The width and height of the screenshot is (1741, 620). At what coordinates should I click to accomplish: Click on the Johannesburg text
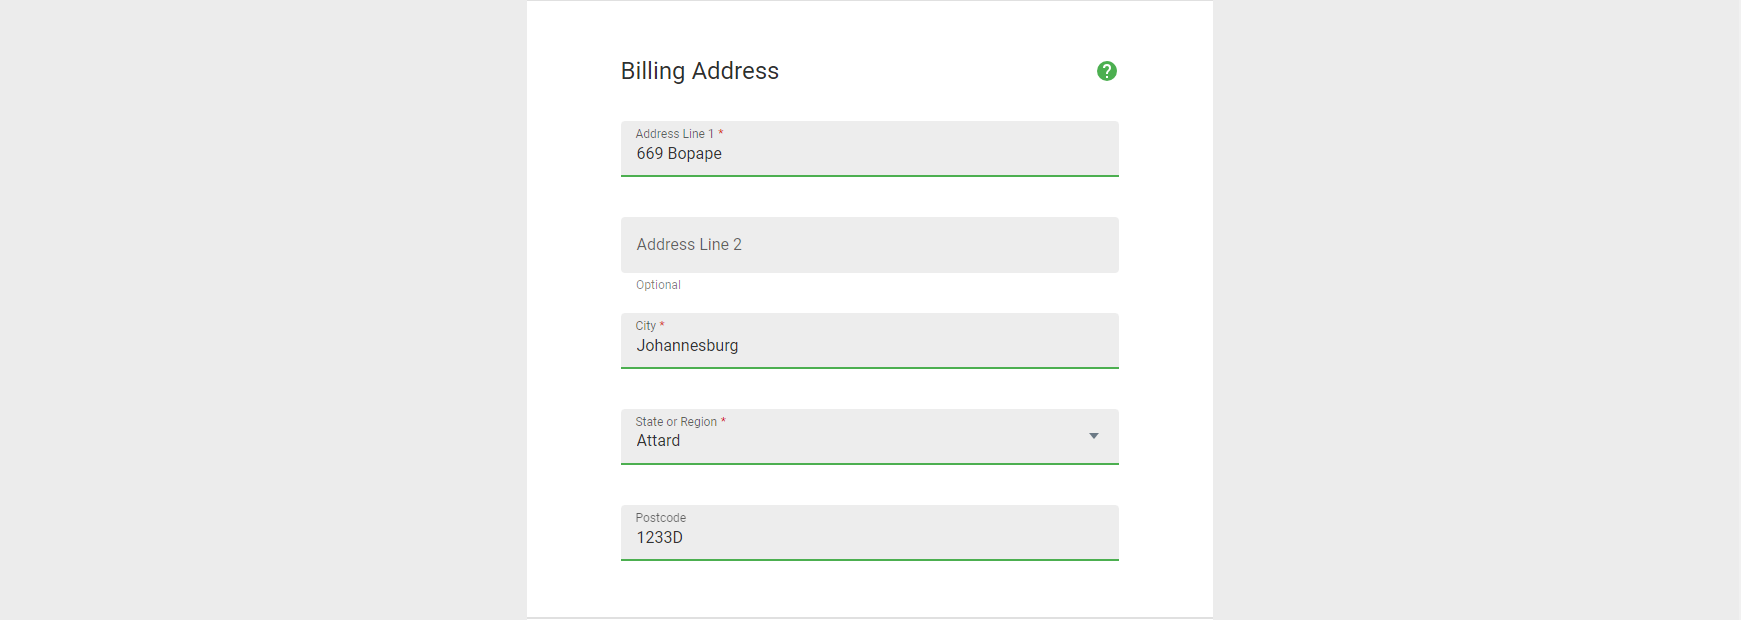pyautogui.click(x=687, y=346)
